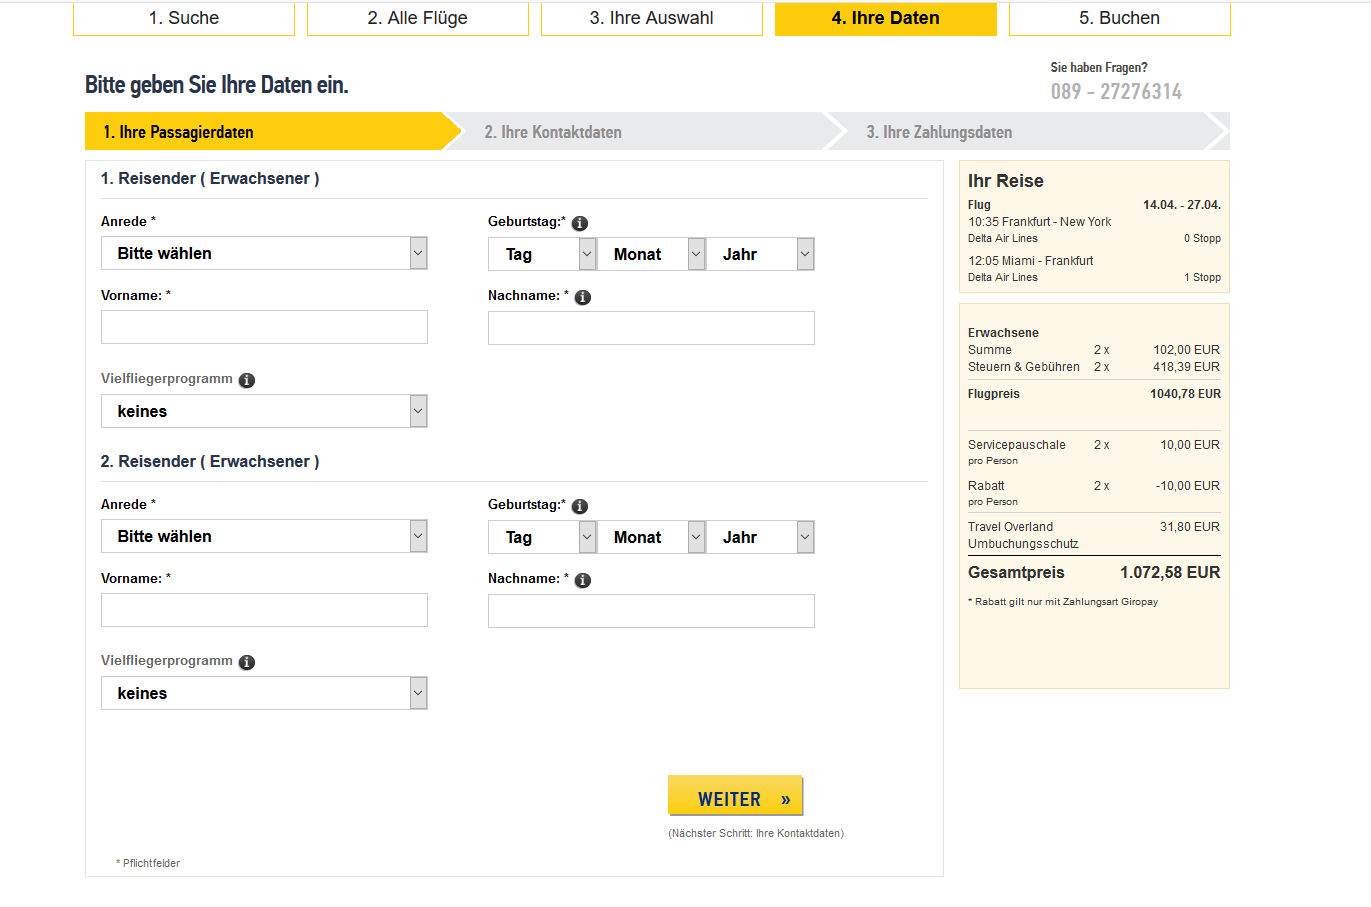This screenshot has height=907, width=1371.
Task: Click the Flugpreis value 1040,78 EUR
Action: (1185, 394)
